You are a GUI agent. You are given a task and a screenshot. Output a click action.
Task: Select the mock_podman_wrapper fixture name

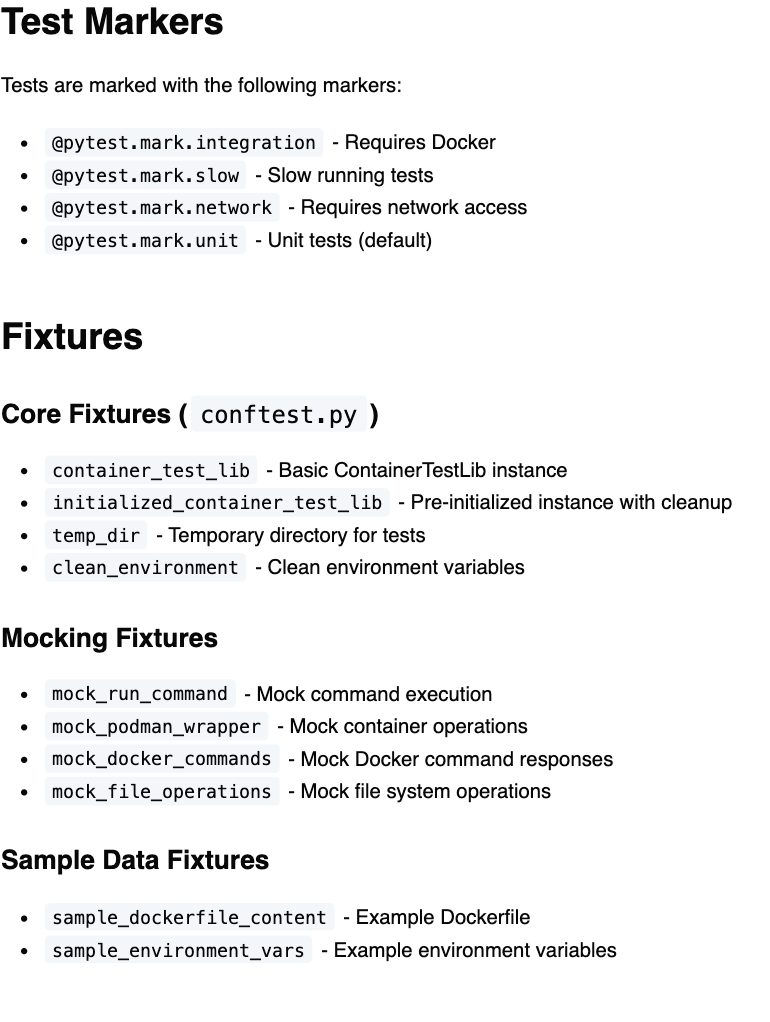pyautogui.click(x=156, y=727)
